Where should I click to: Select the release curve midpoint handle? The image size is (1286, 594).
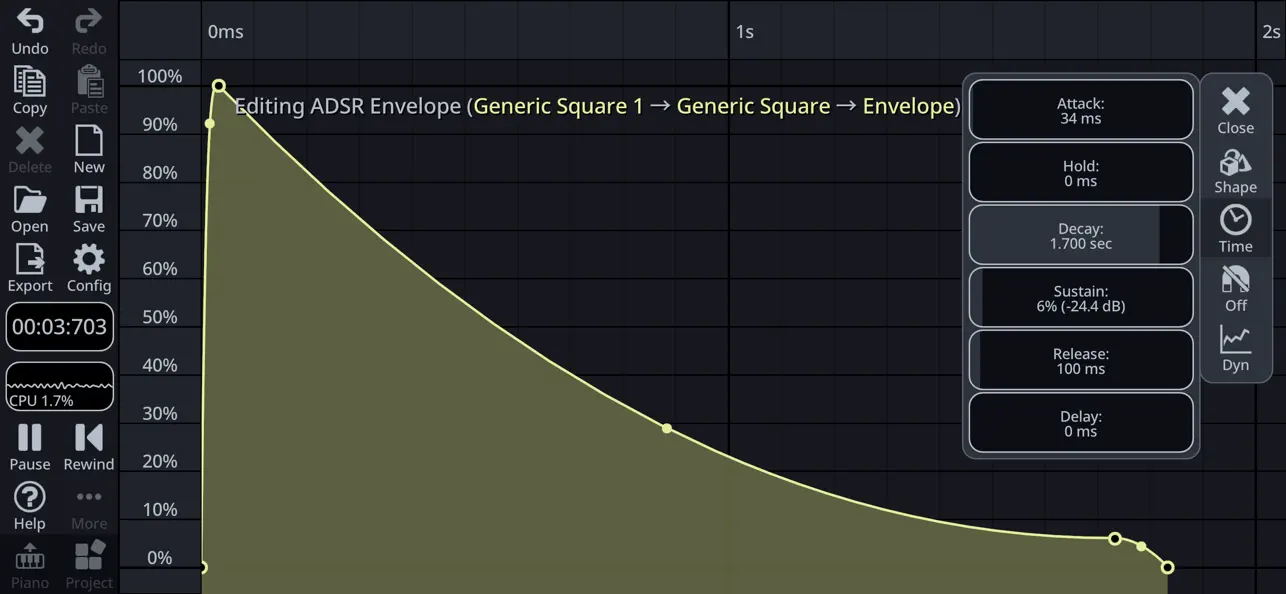coord(1141,546)
